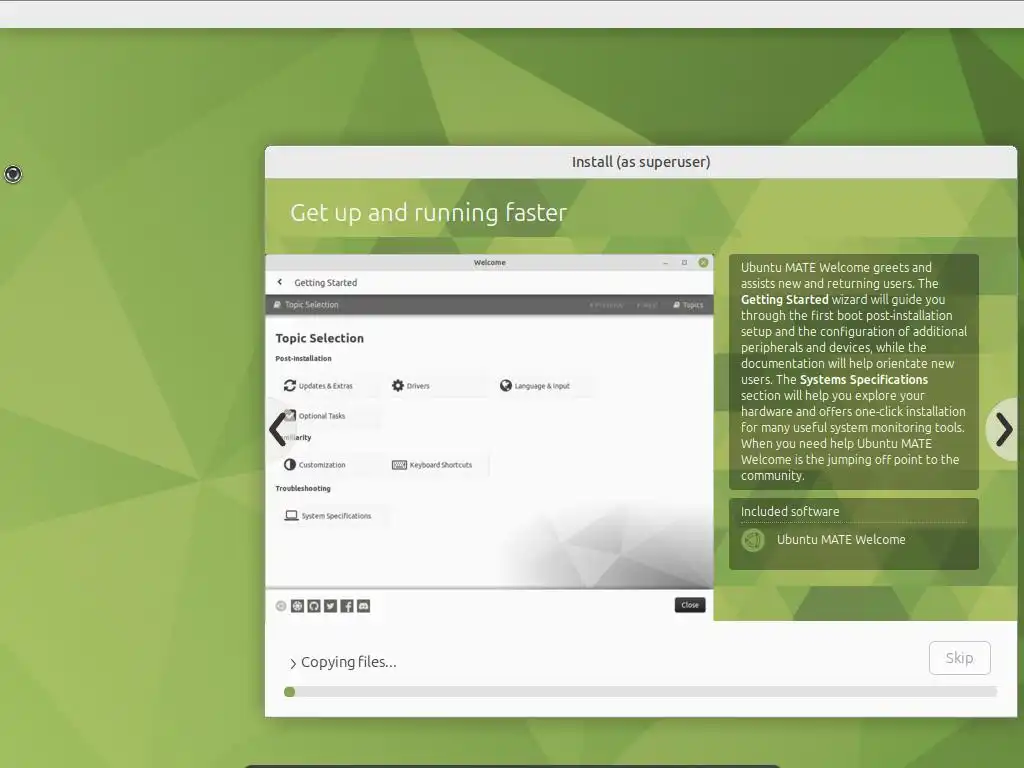Click the Twitter icon in the preview footer
The height and width of the screenshot is (768, 1024).
330,606
